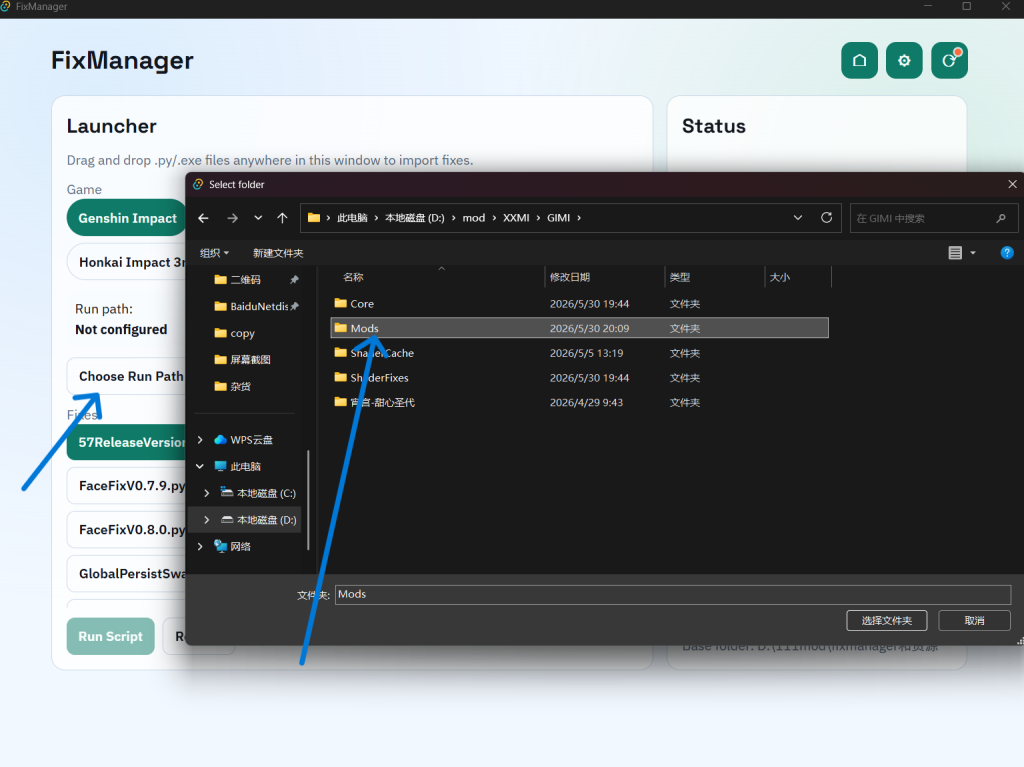The height and width of the screenshot is (767, 1024).
Task: Click the refresh icon with notification dot
Action: (949, 61)
